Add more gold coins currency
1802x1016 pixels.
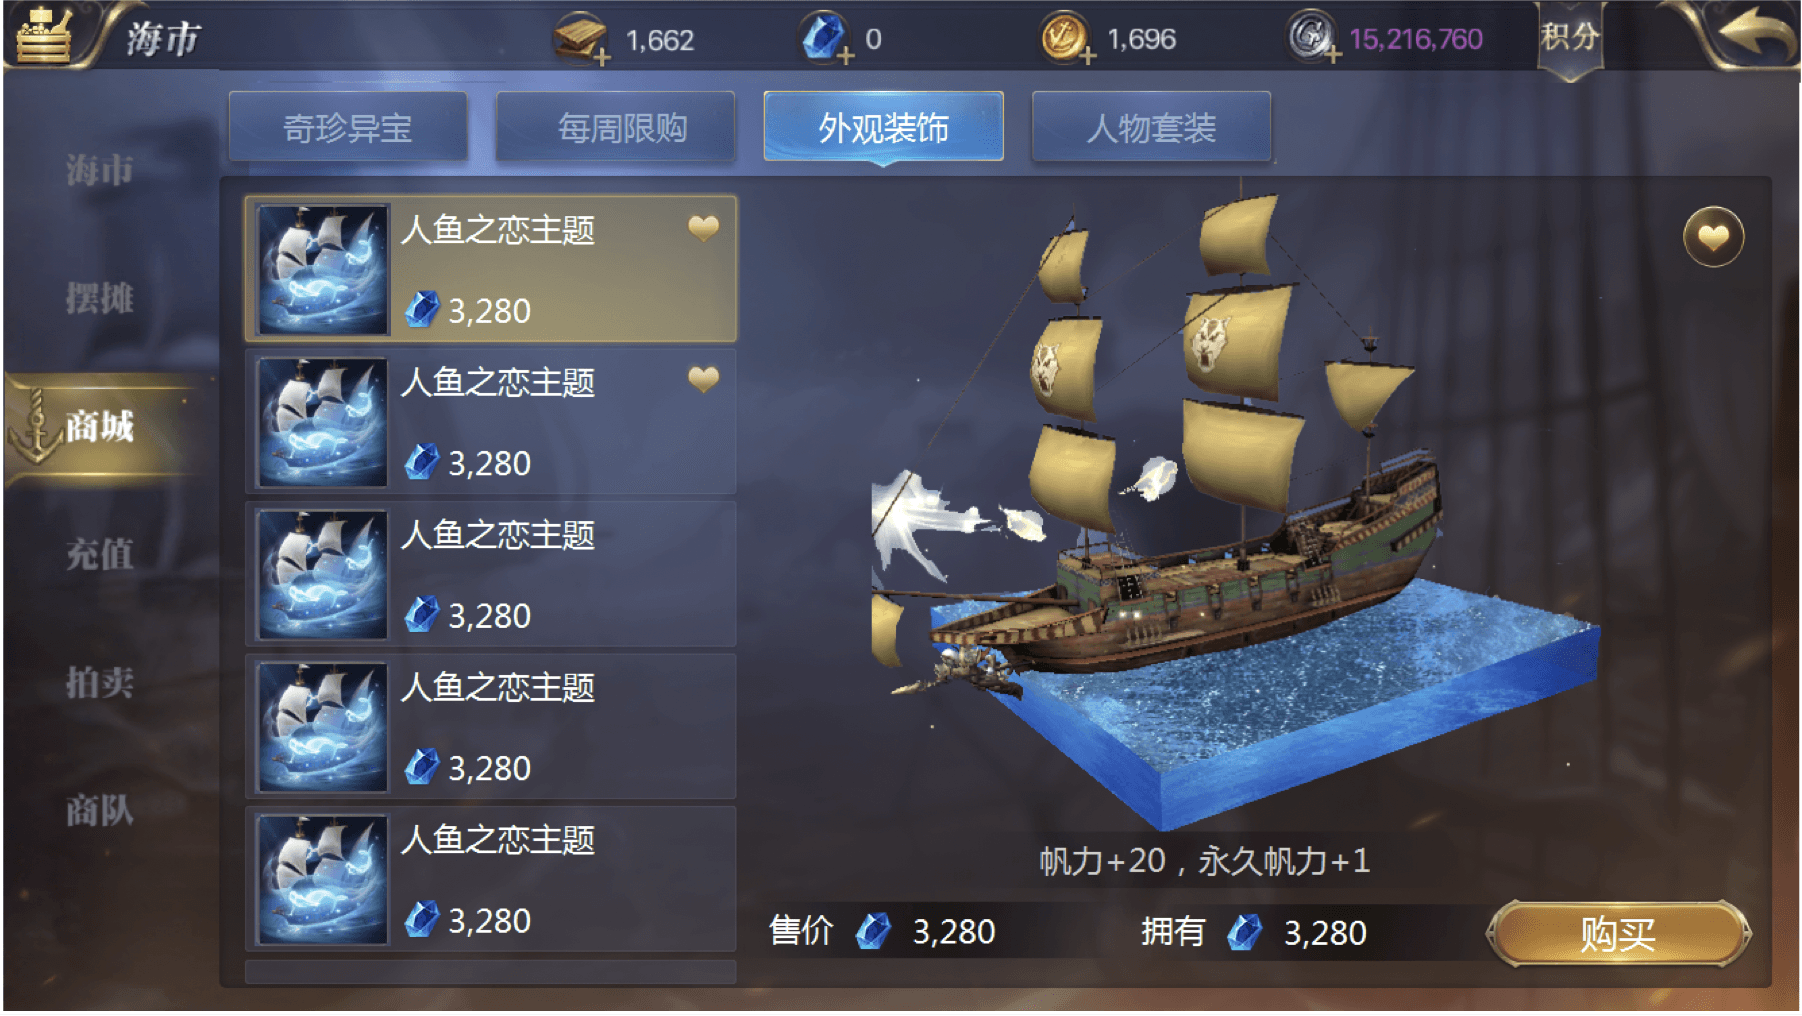coord(1088,56)
